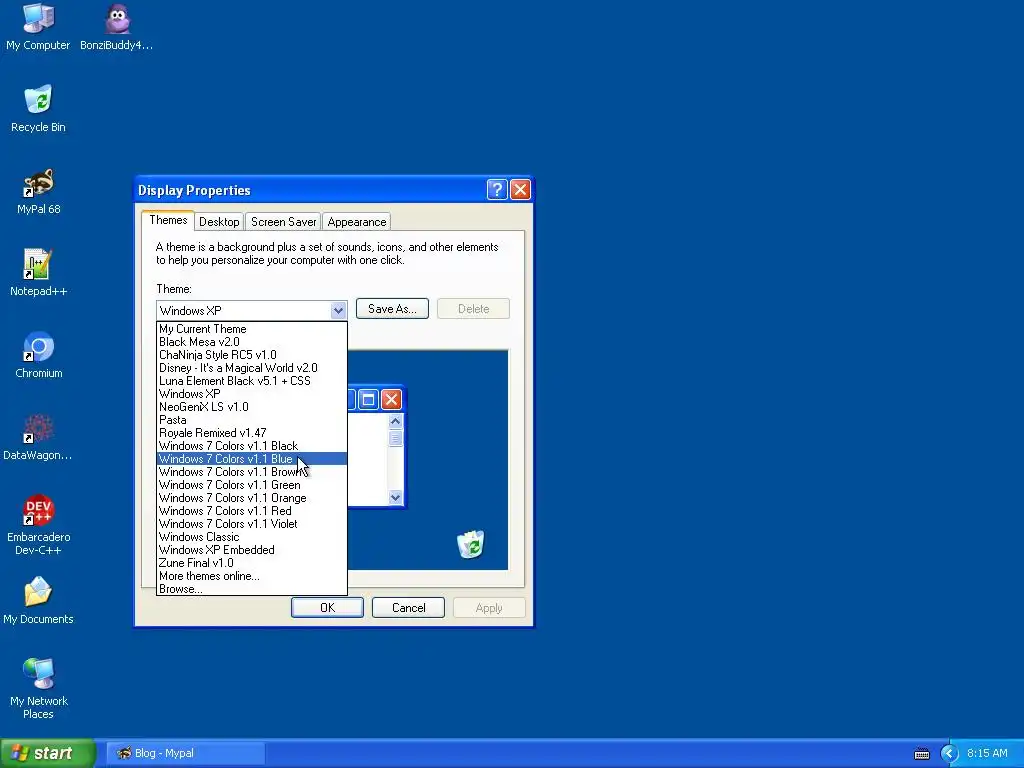Select the Recycle Bin desktop icon
Viewport: 1024px width, 768px height.
pyautogui.click(x=38, y=109)
